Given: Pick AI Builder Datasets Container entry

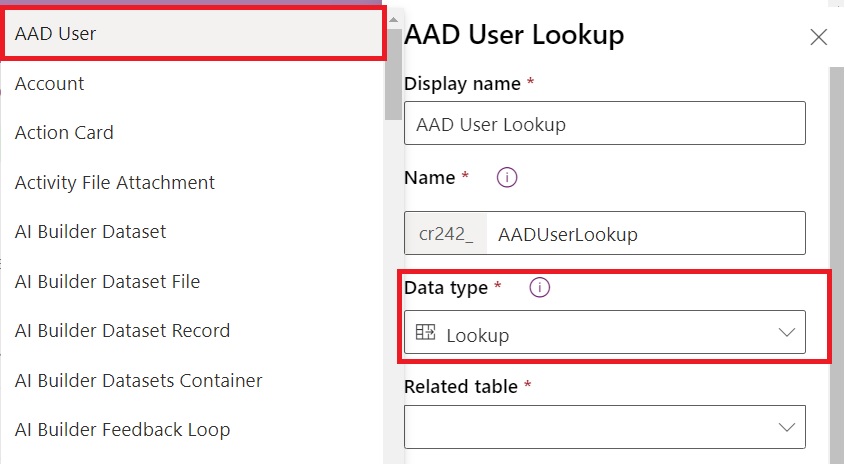Looking at the screenshot, I should [x=190, y=381].
